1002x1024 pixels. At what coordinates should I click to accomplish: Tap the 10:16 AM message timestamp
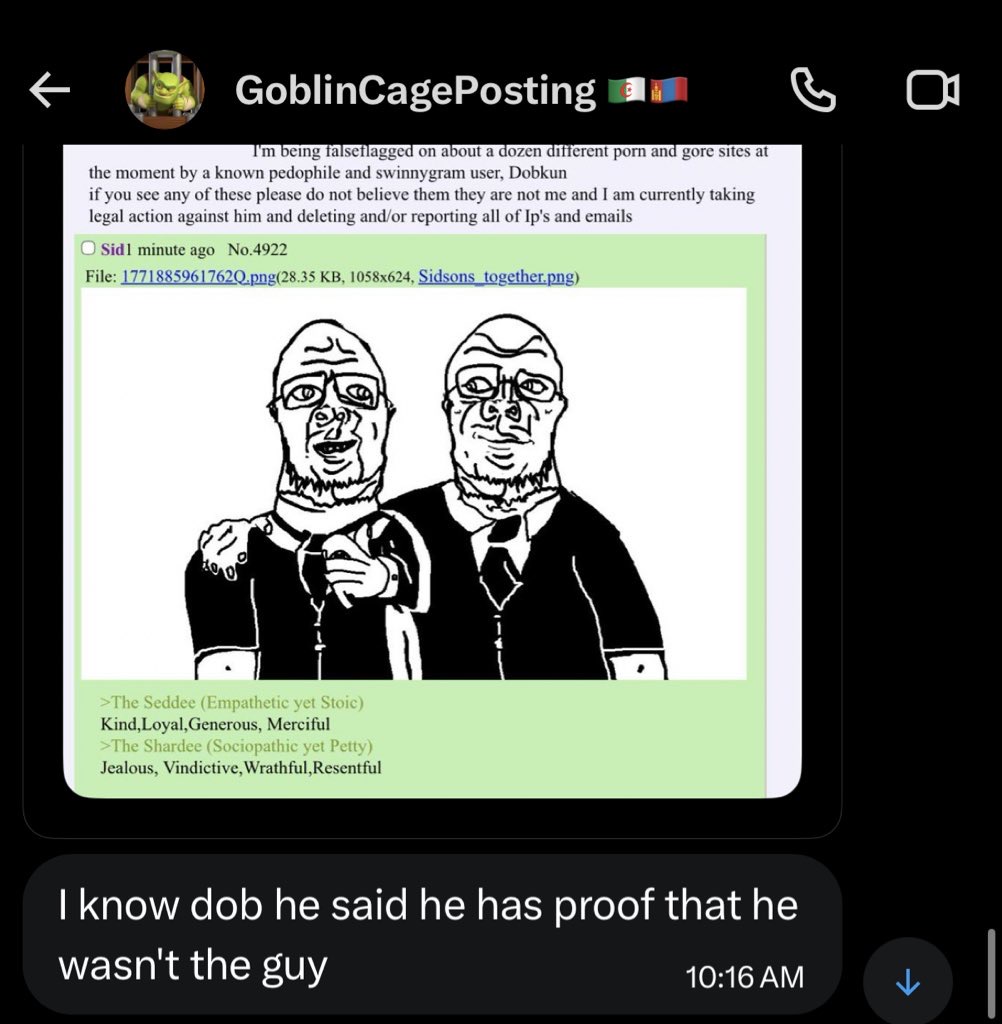pyautogui.click(x=745, y=978)
